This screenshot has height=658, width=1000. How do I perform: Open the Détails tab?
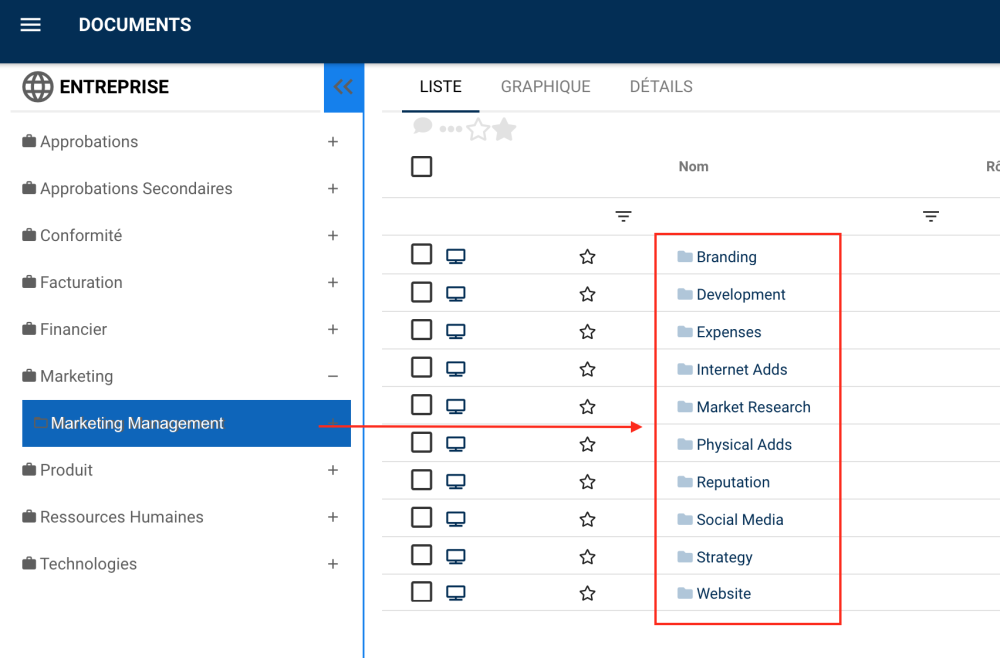coord(661,87)
